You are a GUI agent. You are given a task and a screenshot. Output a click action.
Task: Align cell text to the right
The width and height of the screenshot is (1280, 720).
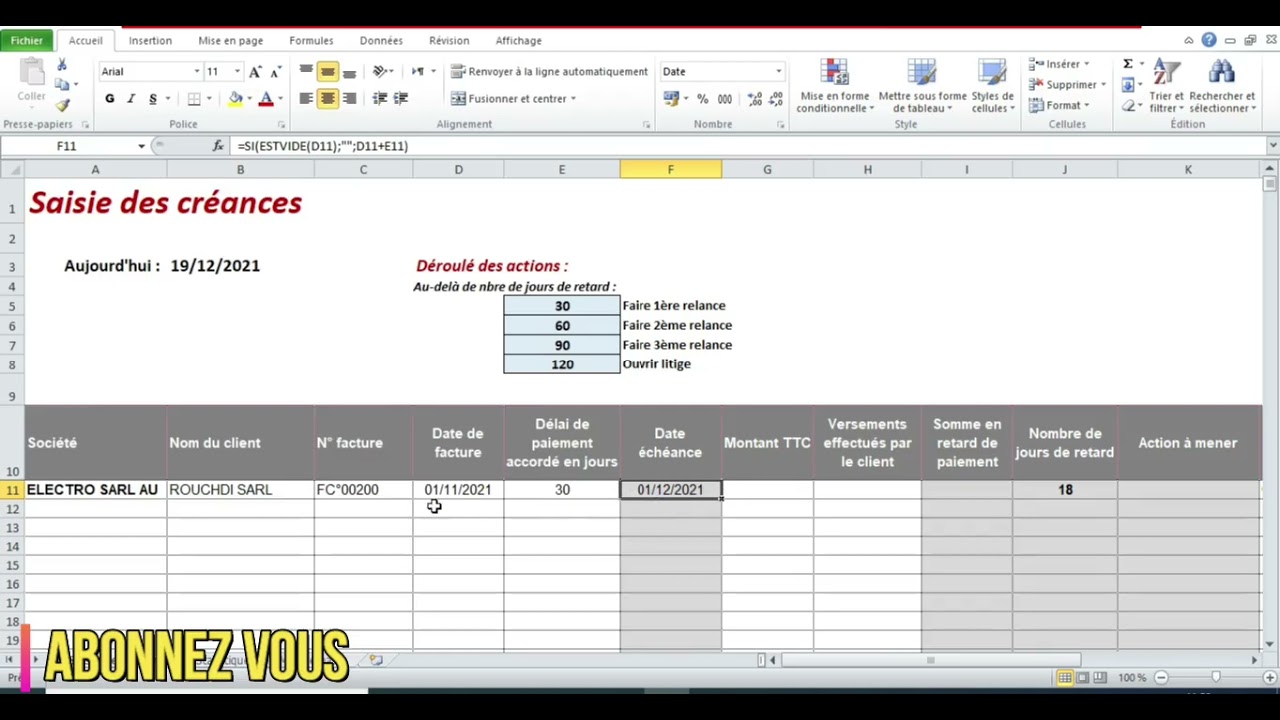point(348,99)
